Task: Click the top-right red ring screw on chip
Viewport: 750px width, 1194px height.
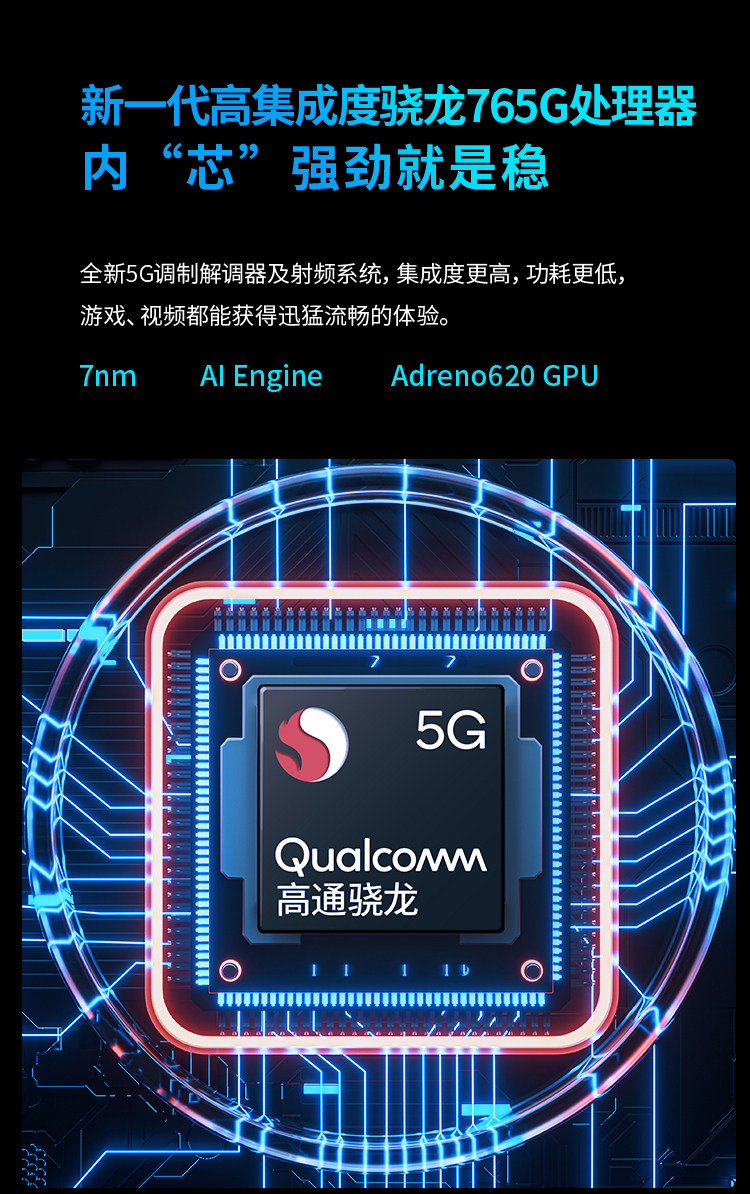Action: pyautogui.click(x=531, y=669)
